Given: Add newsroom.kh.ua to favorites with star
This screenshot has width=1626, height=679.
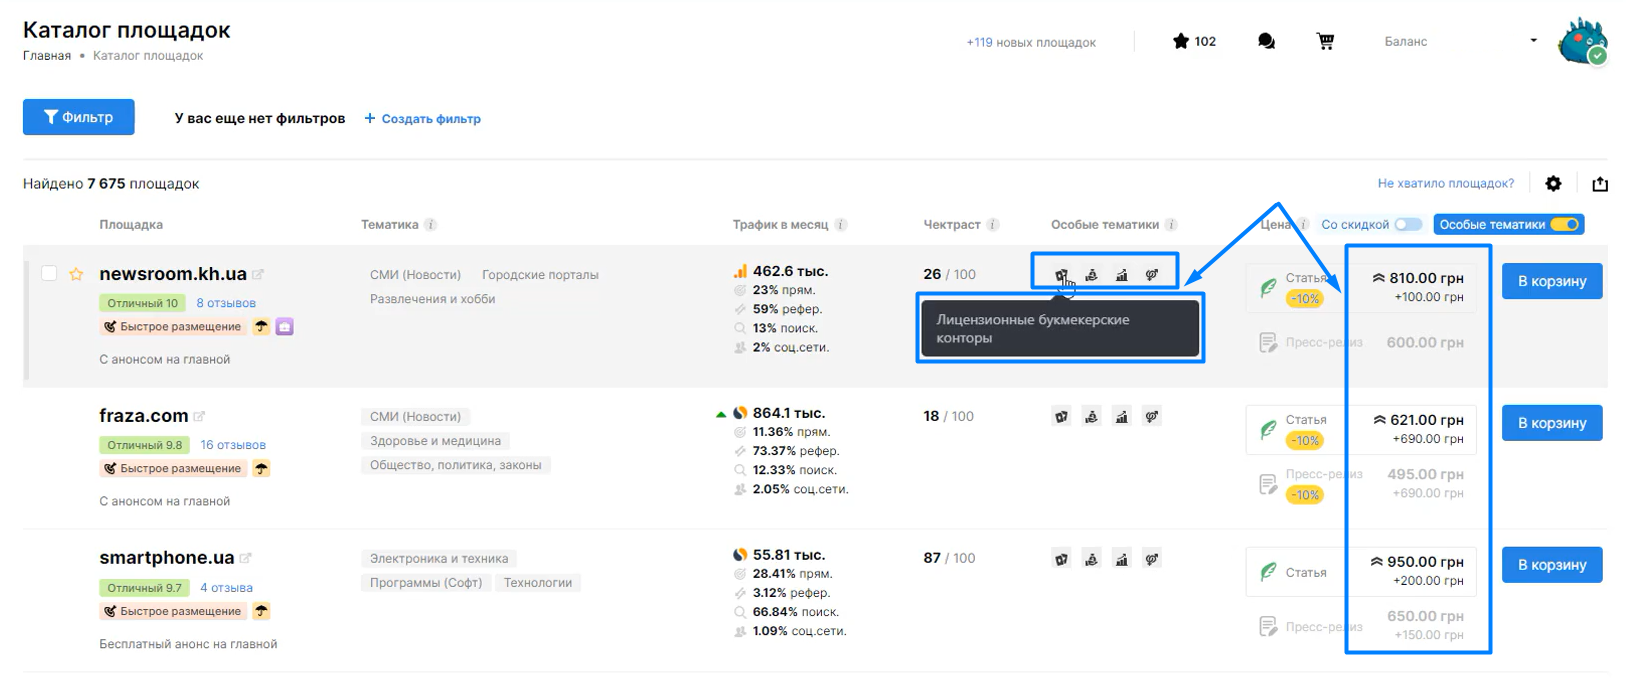Looking at the screenshot, I should coord(76,274).
